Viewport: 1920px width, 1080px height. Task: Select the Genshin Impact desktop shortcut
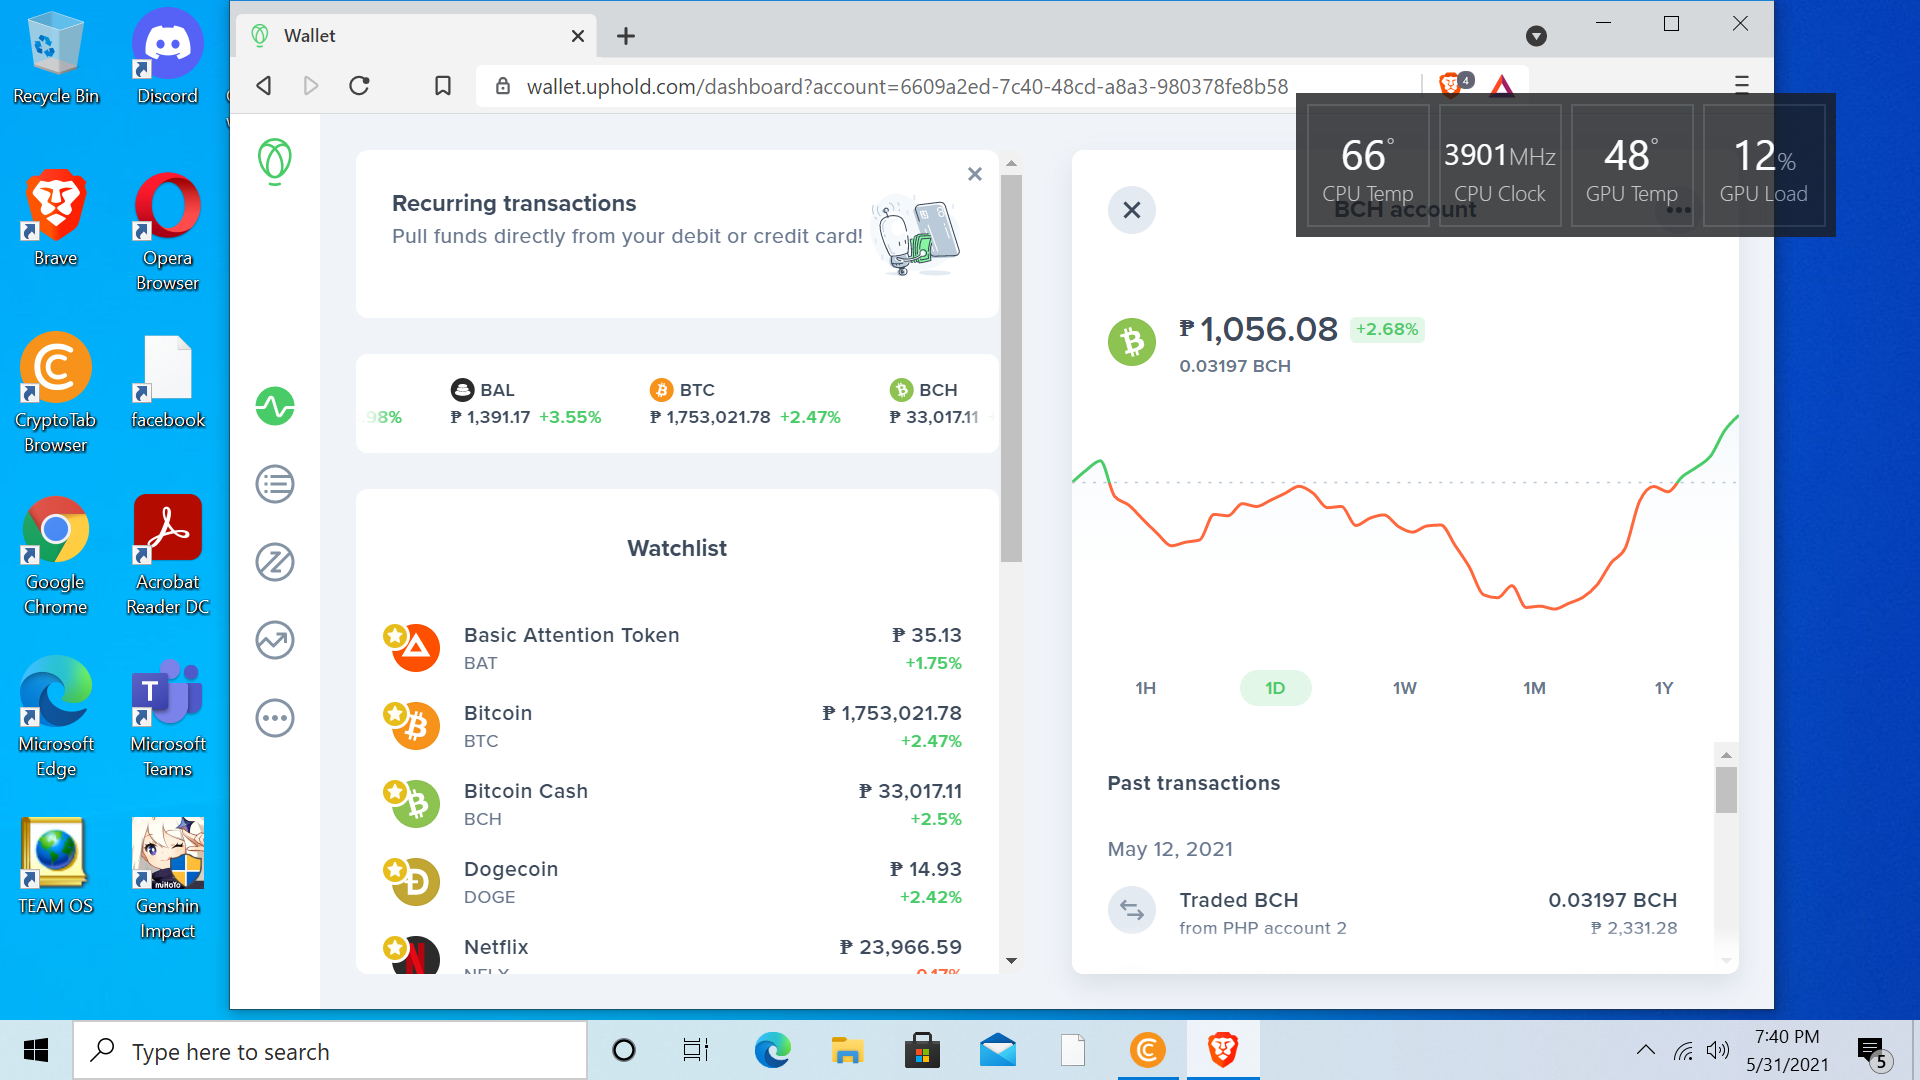[168, 880]
